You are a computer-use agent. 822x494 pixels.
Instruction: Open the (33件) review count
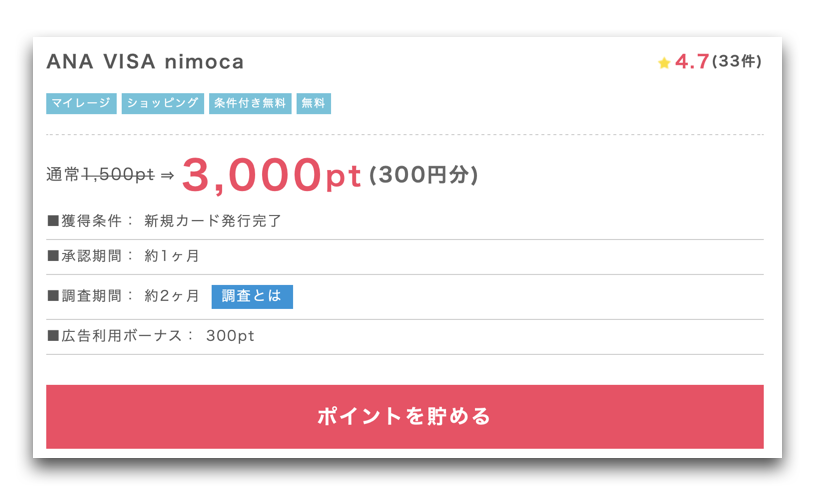point(737,62)
